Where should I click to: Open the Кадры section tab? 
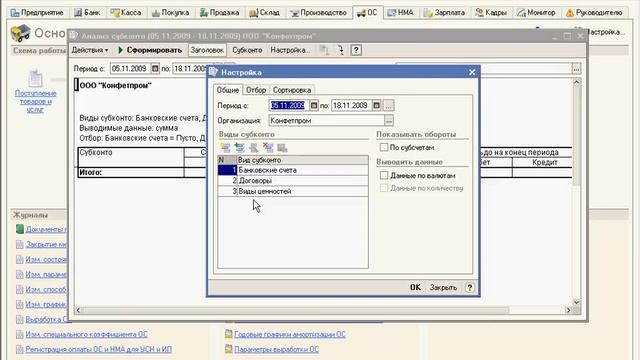click(x=491, y=13)
